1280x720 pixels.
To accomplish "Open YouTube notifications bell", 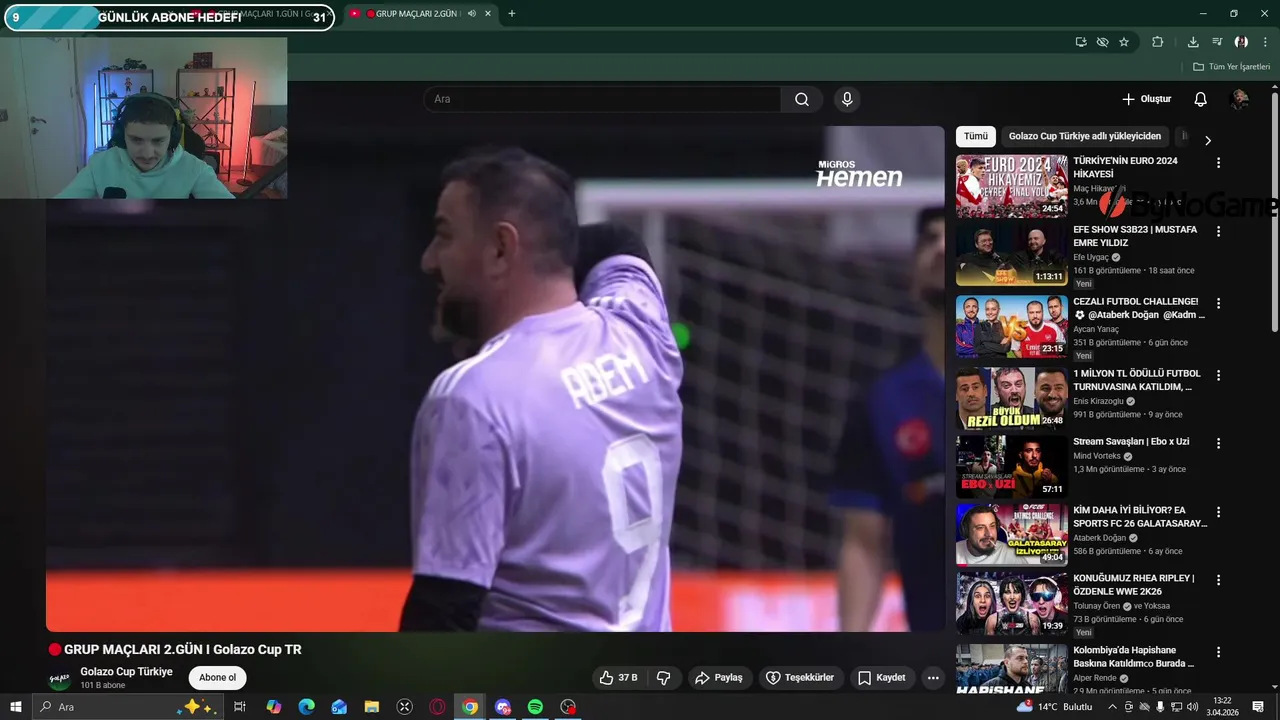I will (1200, 99).
